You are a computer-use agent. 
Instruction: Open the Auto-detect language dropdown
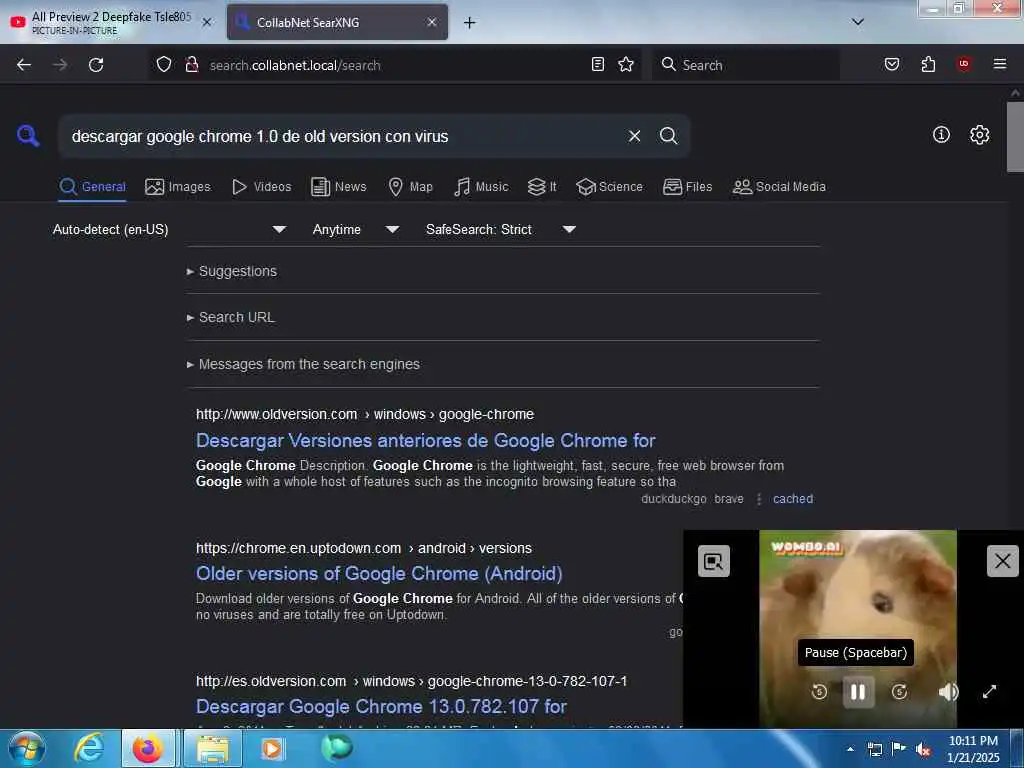(169, 229)
